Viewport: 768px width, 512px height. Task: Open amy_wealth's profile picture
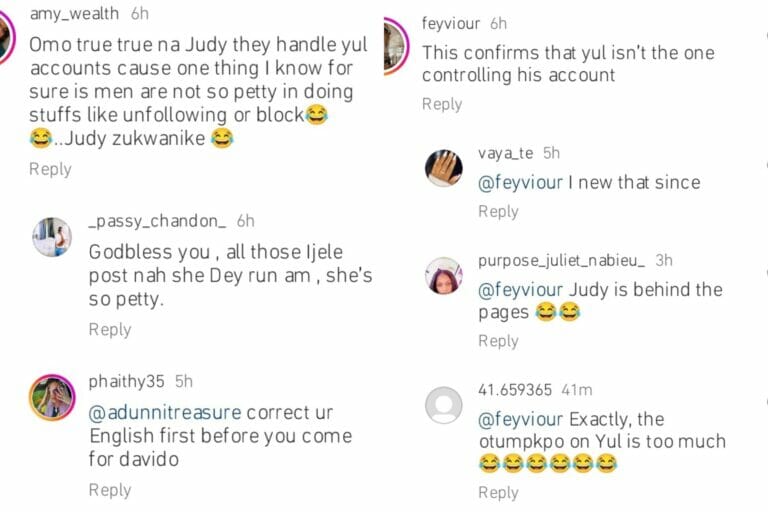point(7,38)
